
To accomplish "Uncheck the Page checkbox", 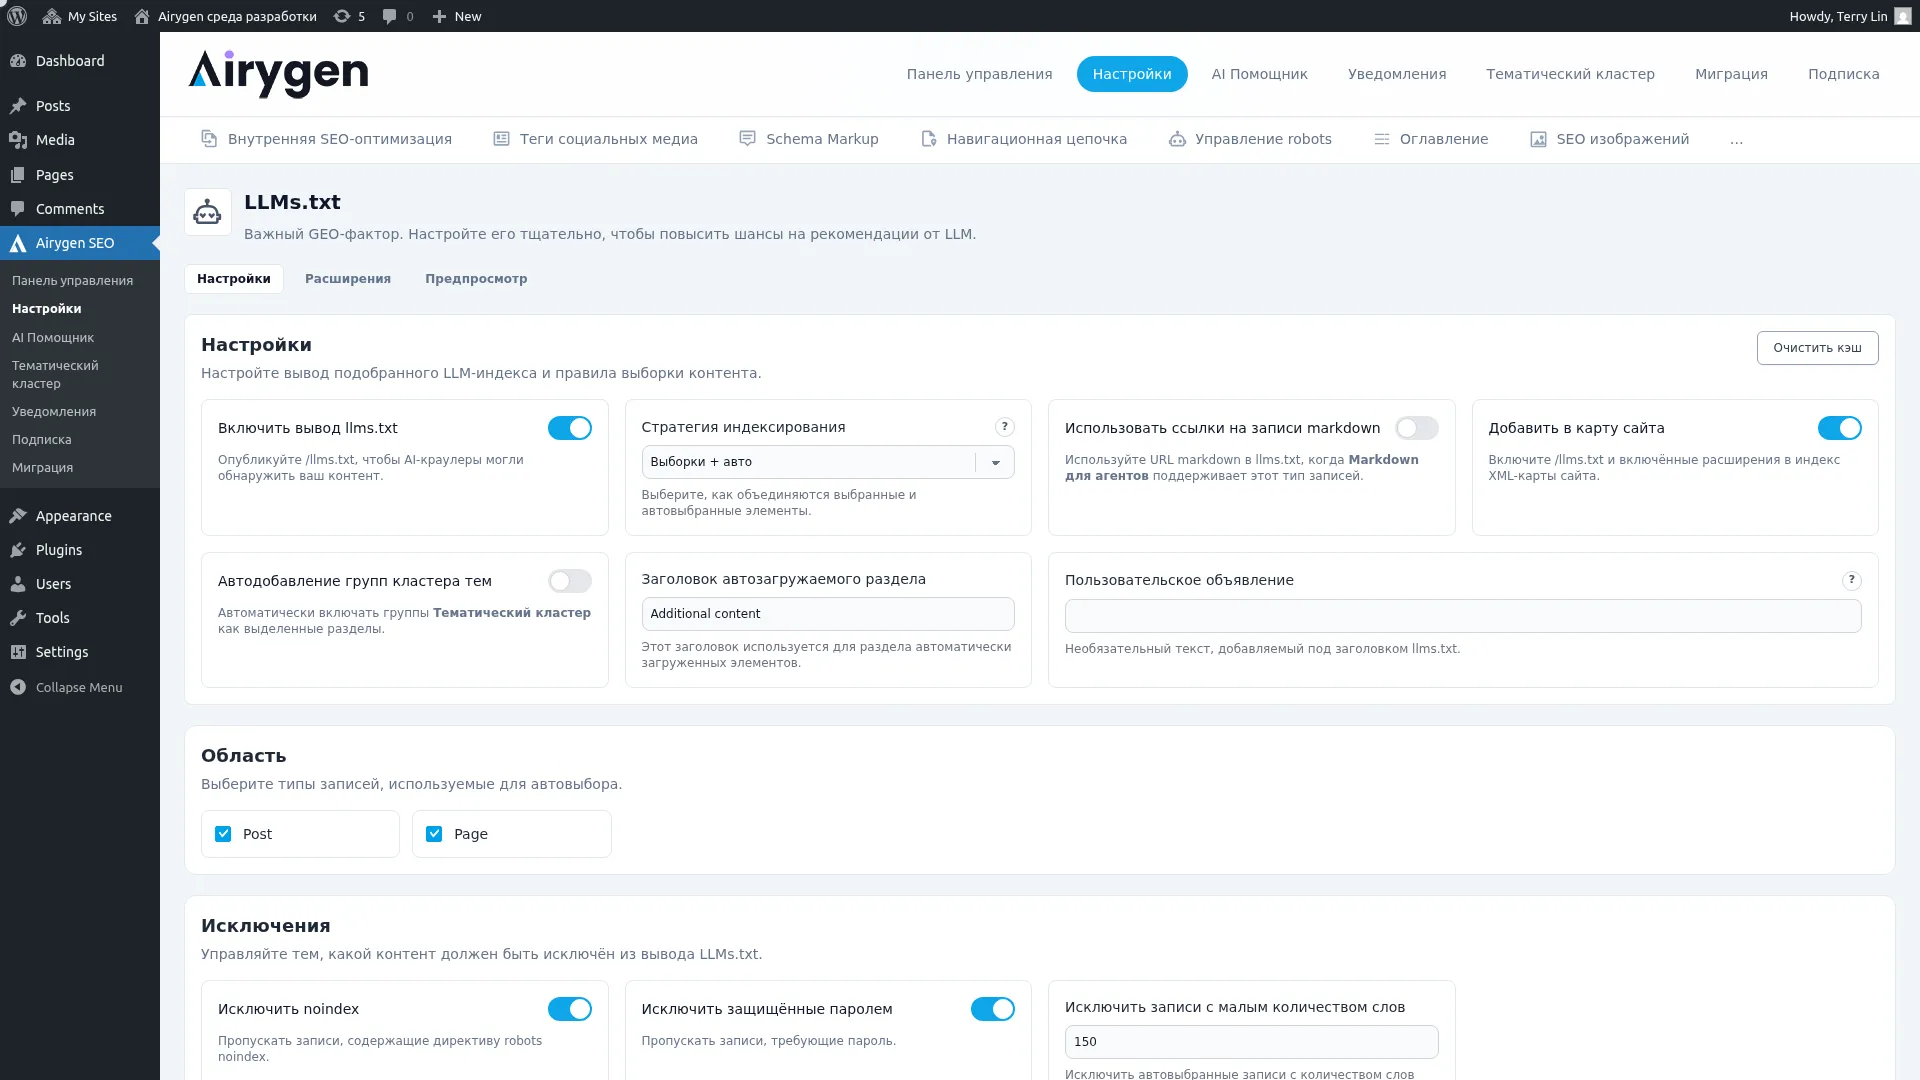I will point(434,834).
